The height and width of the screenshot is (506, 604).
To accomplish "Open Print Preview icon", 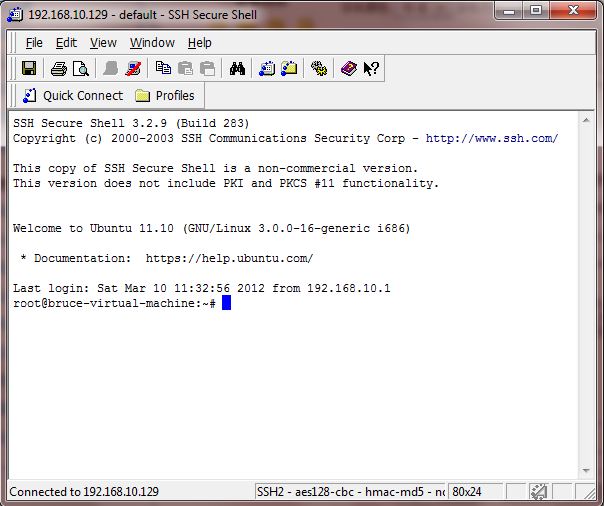I will pyautogui.click(x=81, y=69).
